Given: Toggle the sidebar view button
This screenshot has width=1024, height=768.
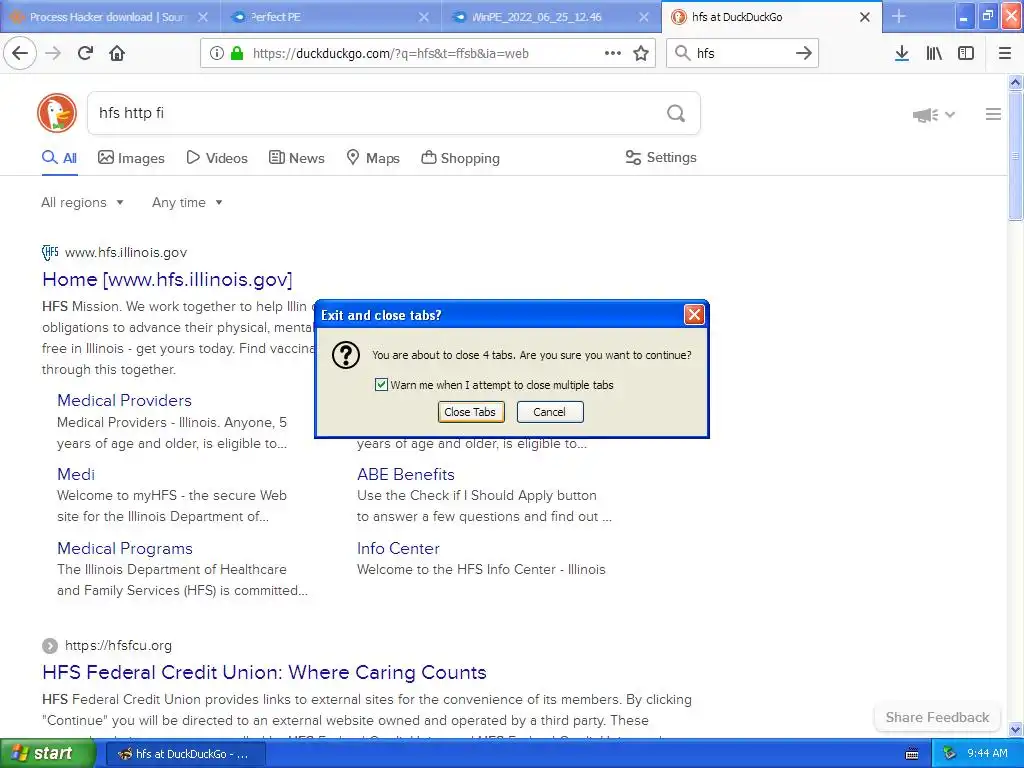Looking at the screenshot, I should tap(966, 53).
